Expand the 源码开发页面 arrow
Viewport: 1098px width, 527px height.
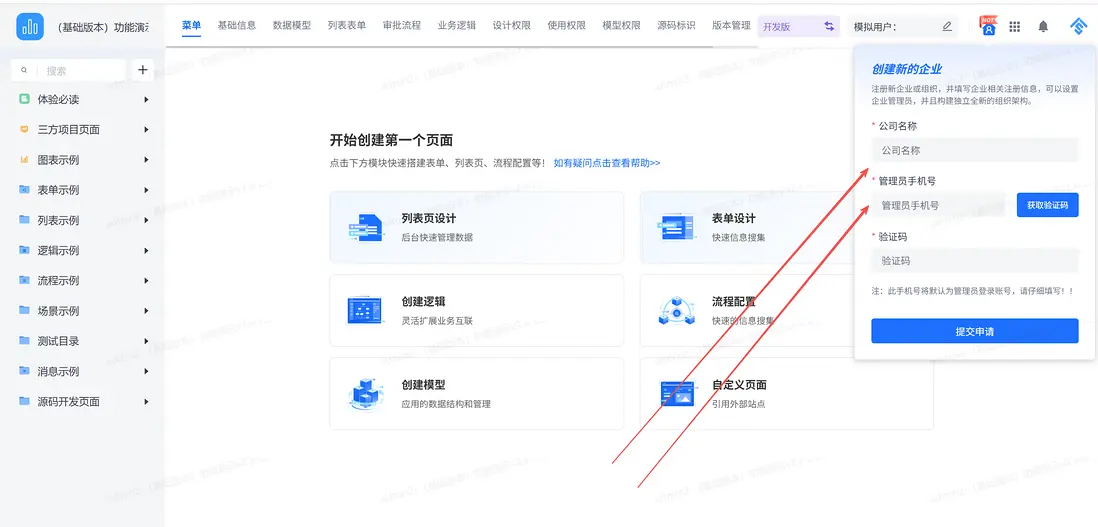[x=146, y=402]
